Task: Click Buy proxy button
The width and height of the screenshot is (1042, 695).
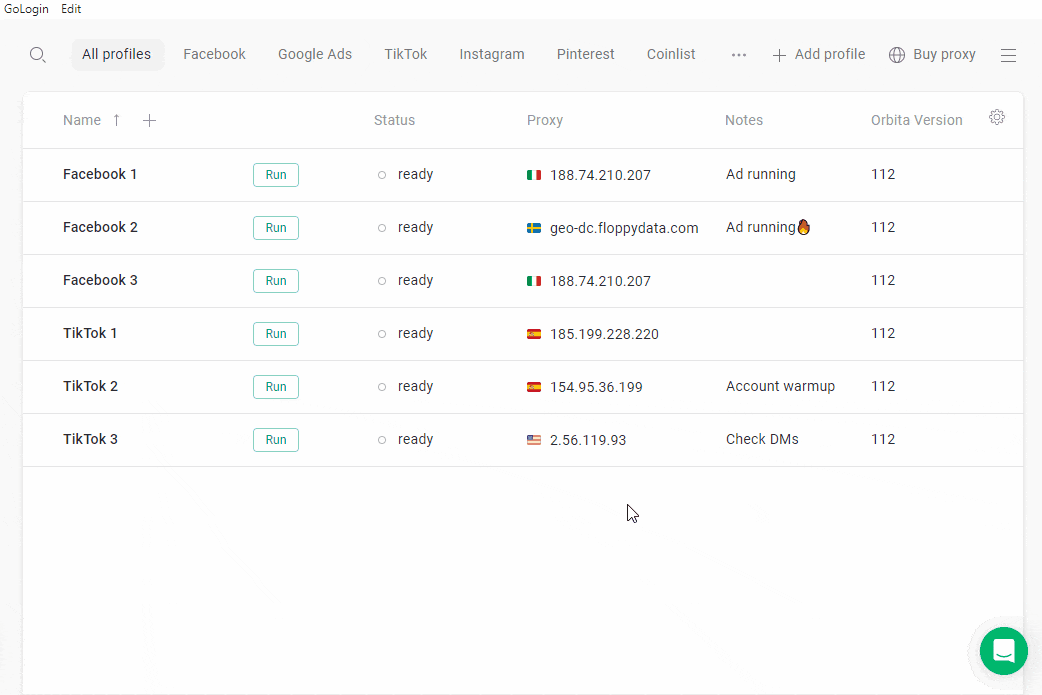Action: (x=932, y=54)
